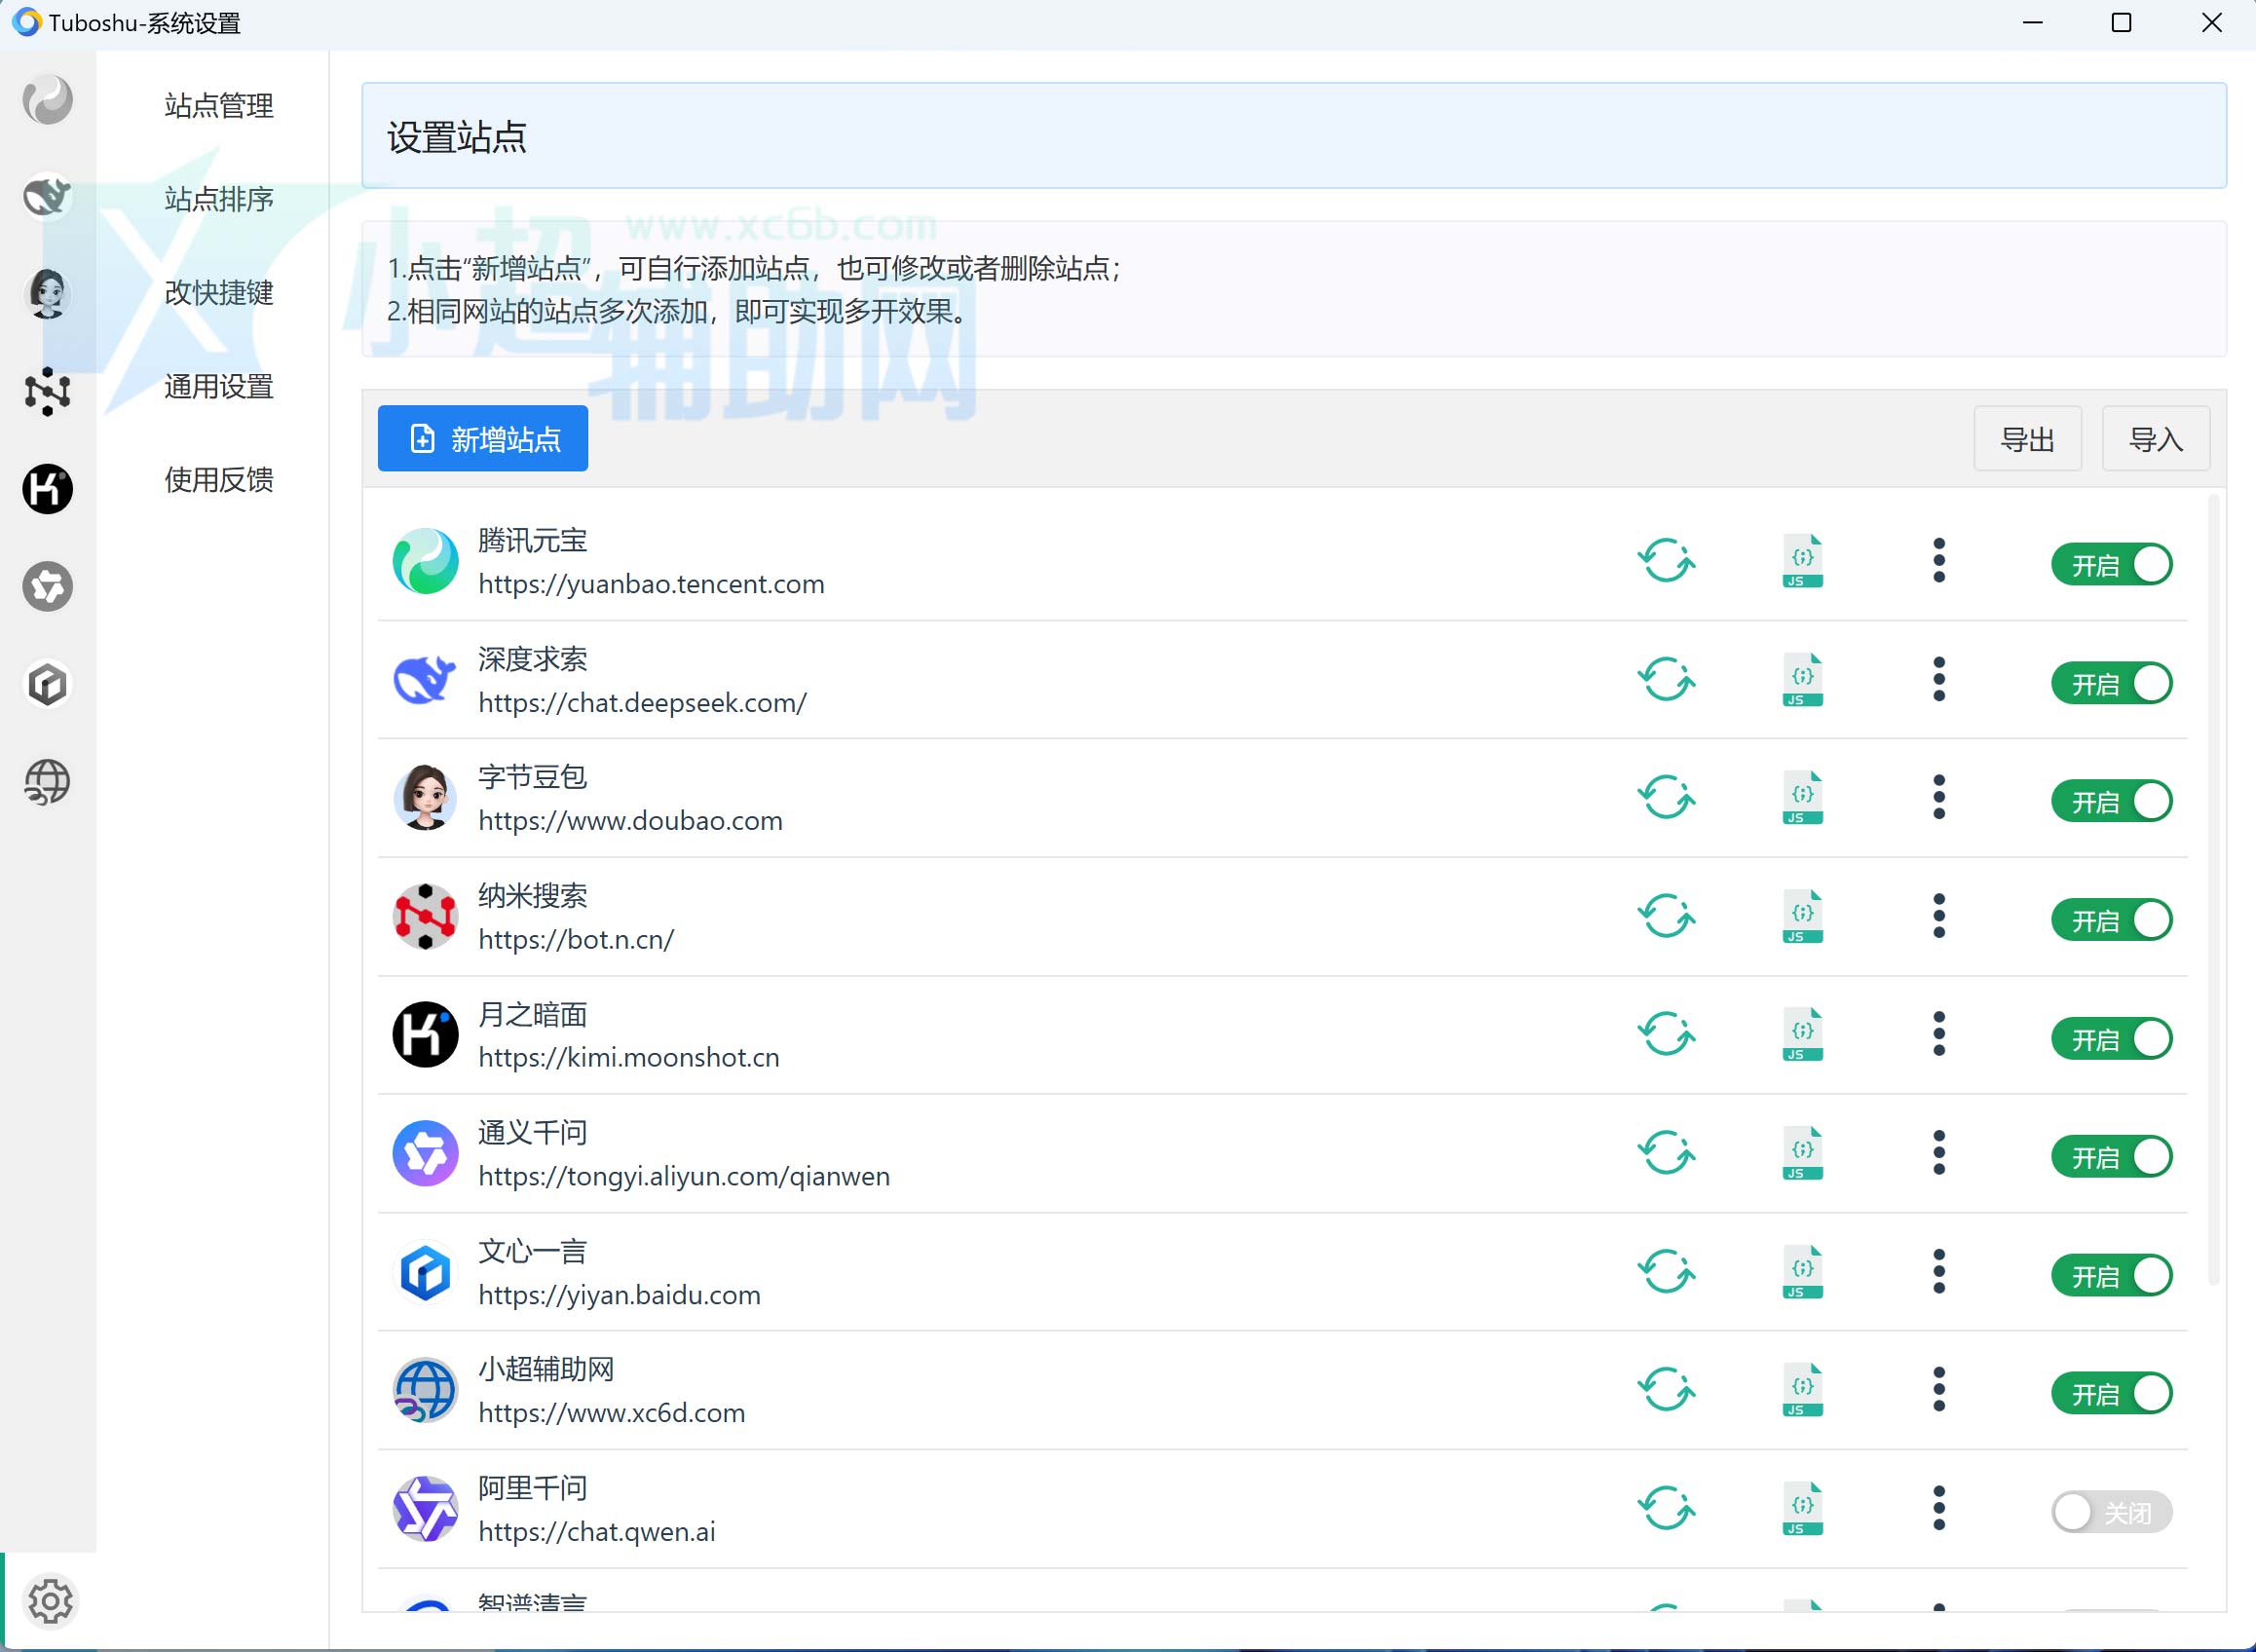The image size is (2256, 1652).
Task: Click the 新增站点 button
Action: point(482,438)
